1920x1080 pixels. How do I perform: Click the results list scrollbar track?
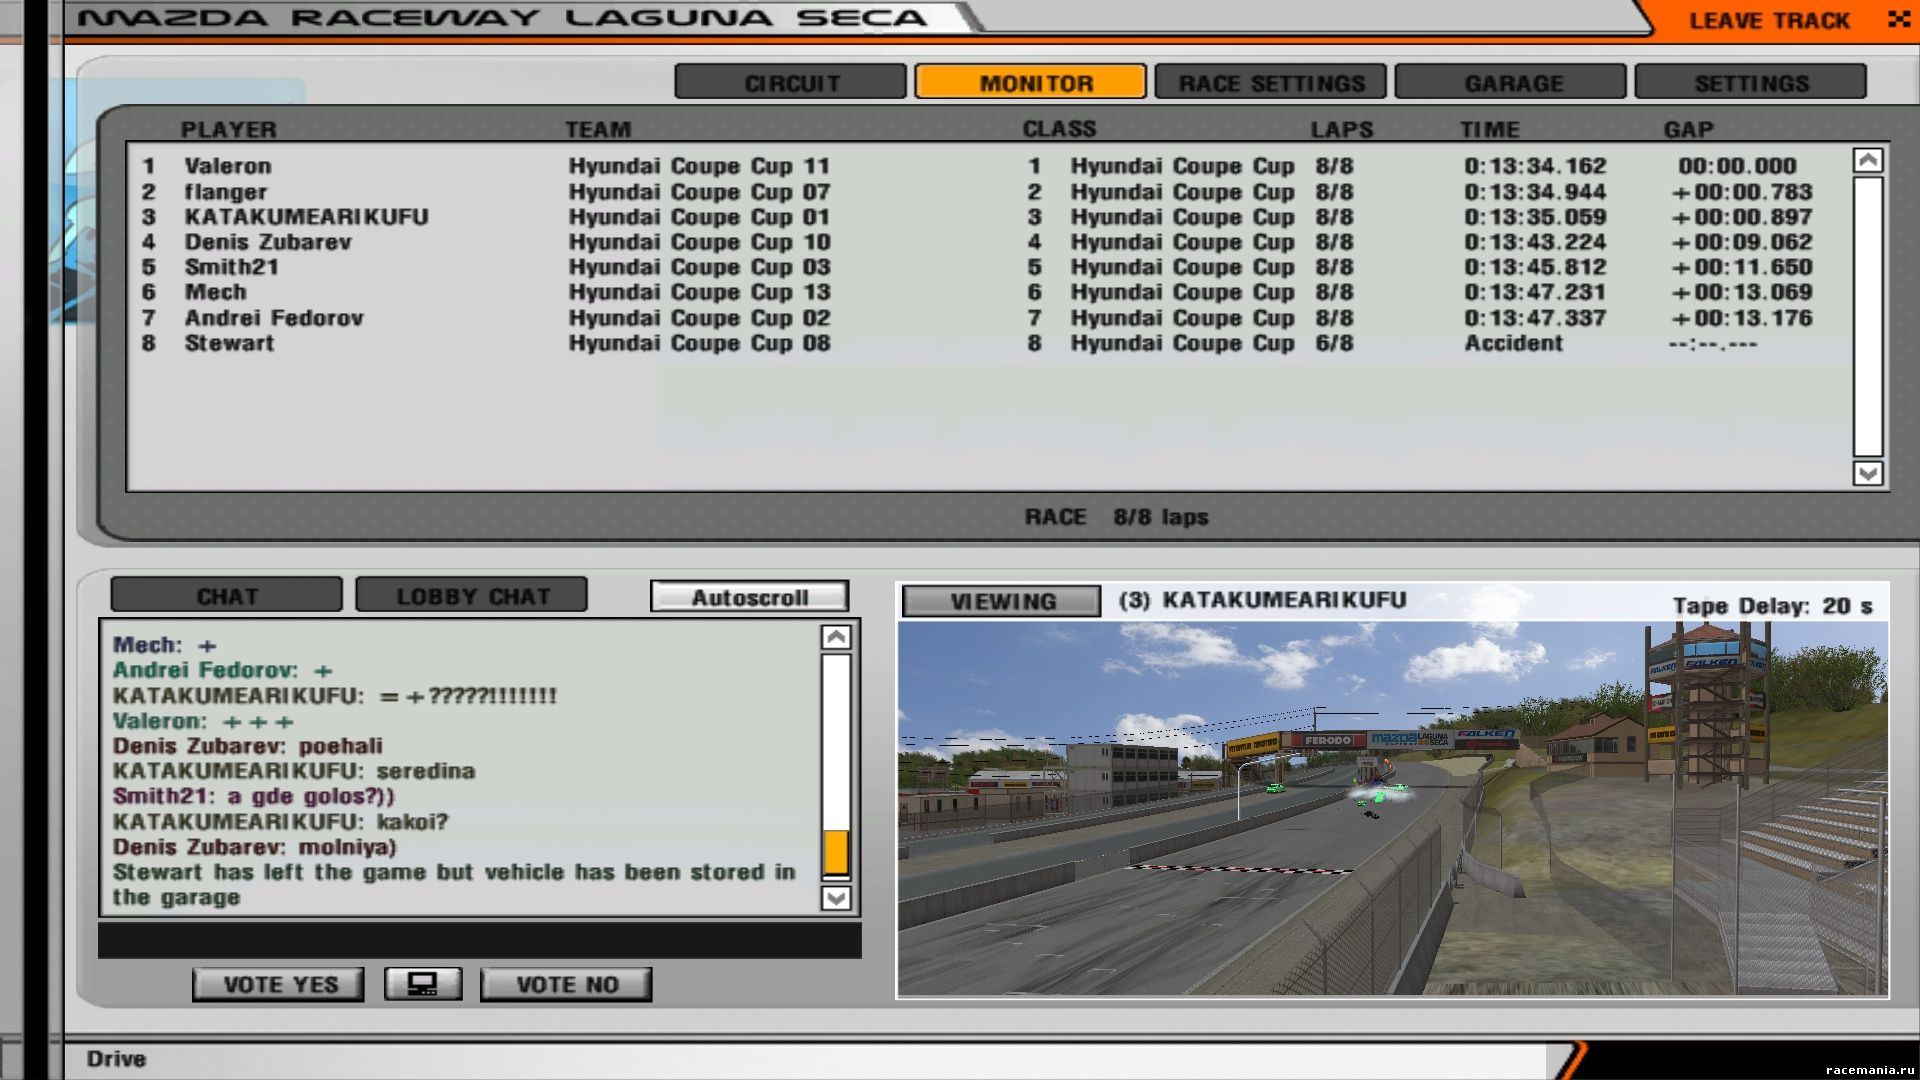1868,316
